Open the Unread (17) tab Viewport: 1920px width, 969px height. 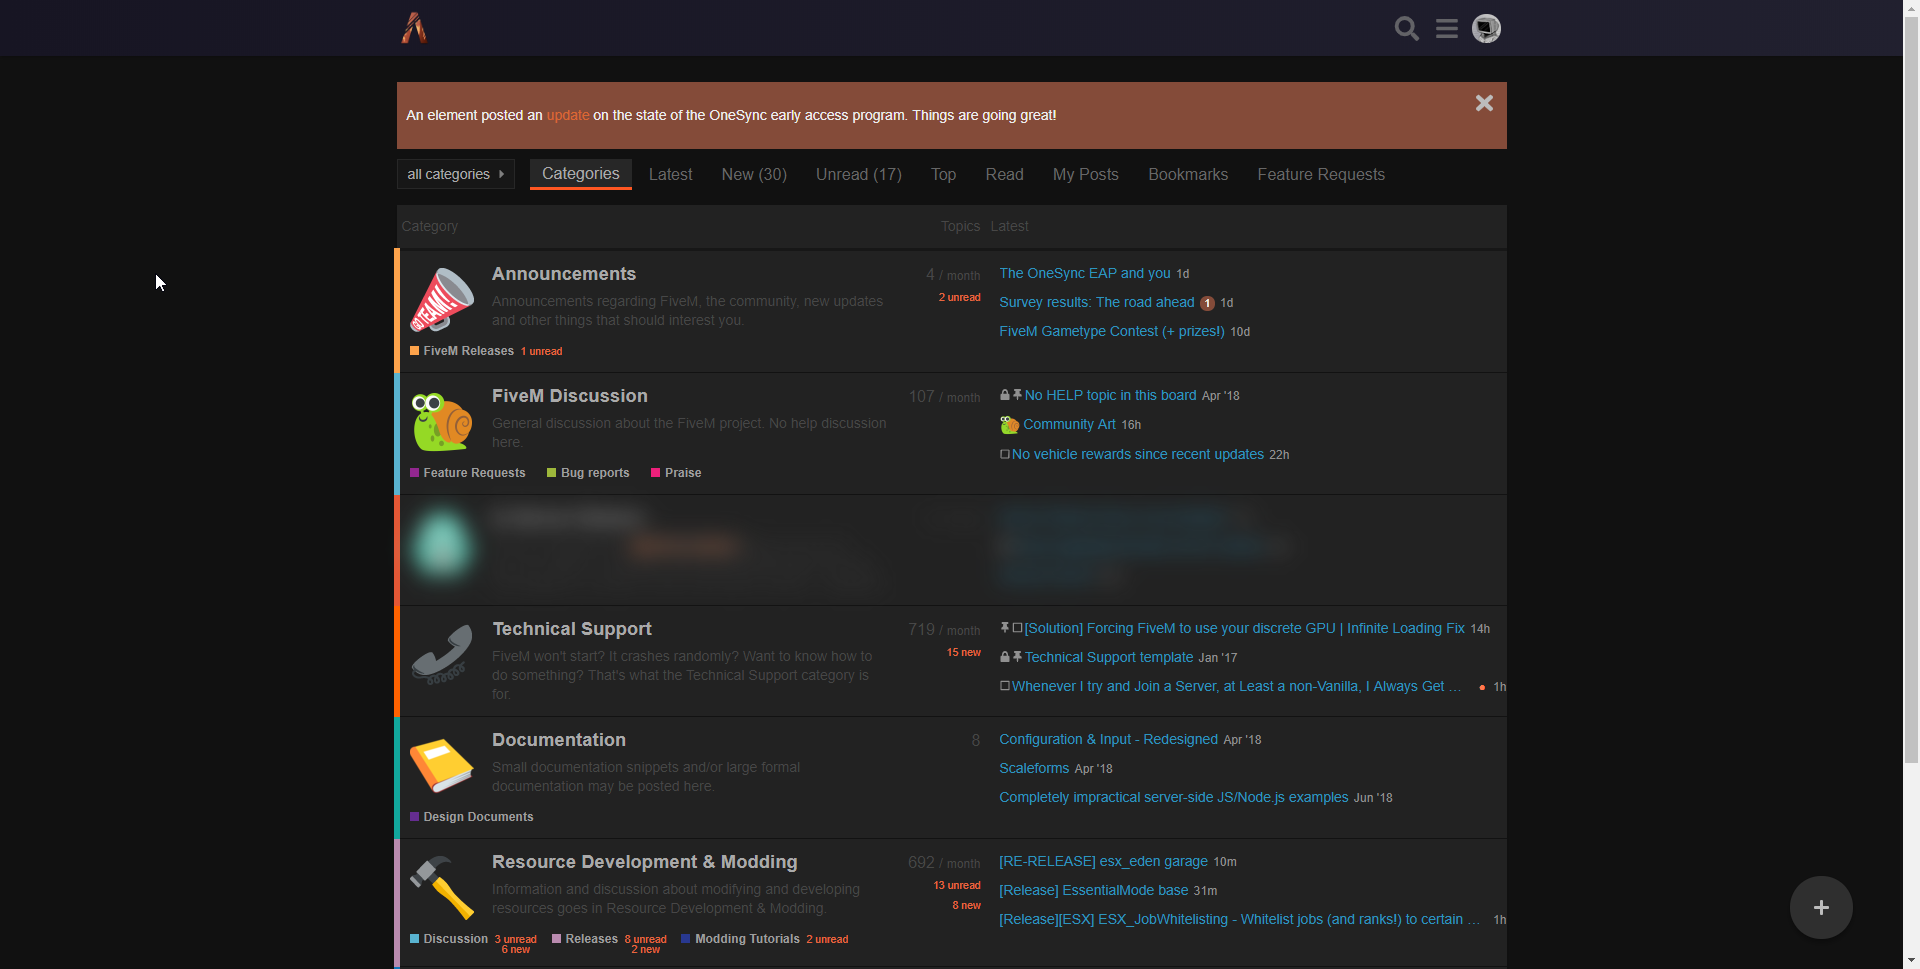tap(858, 175)
